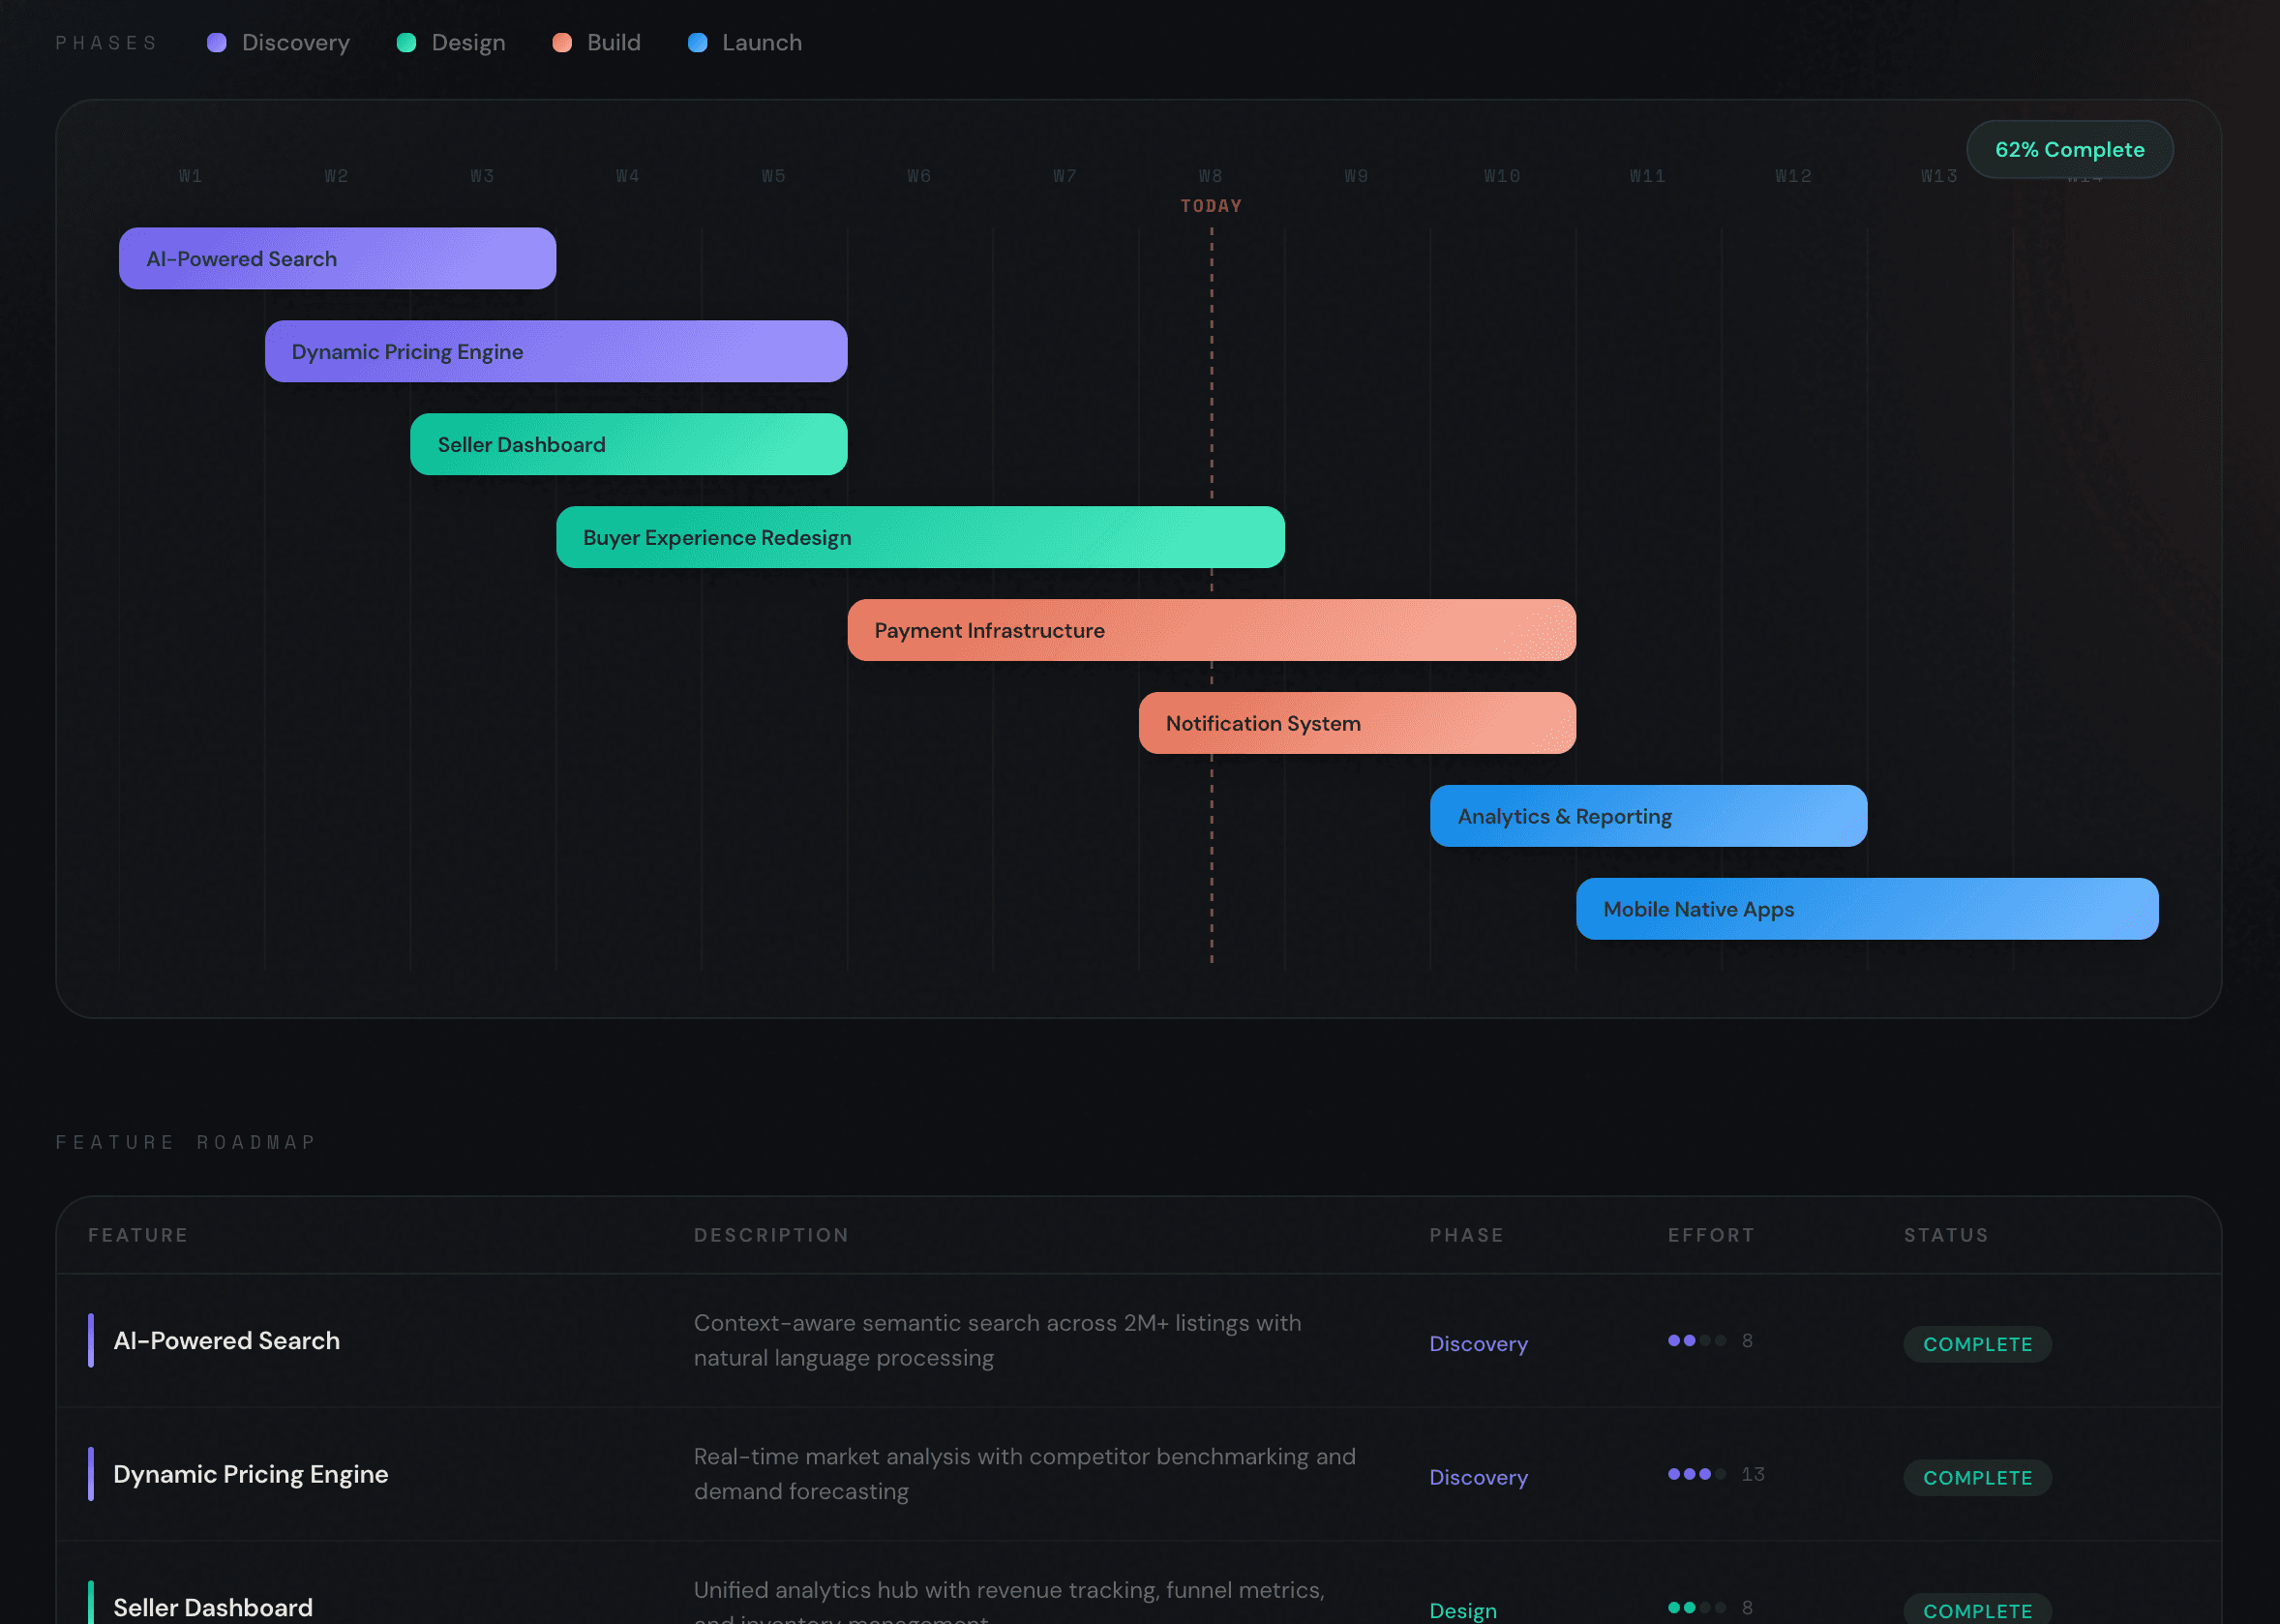This screenshot has height=1624, width=2280.
Task: Select the FEATURE ROADMAP section header
Action: tap(186, 1141)
